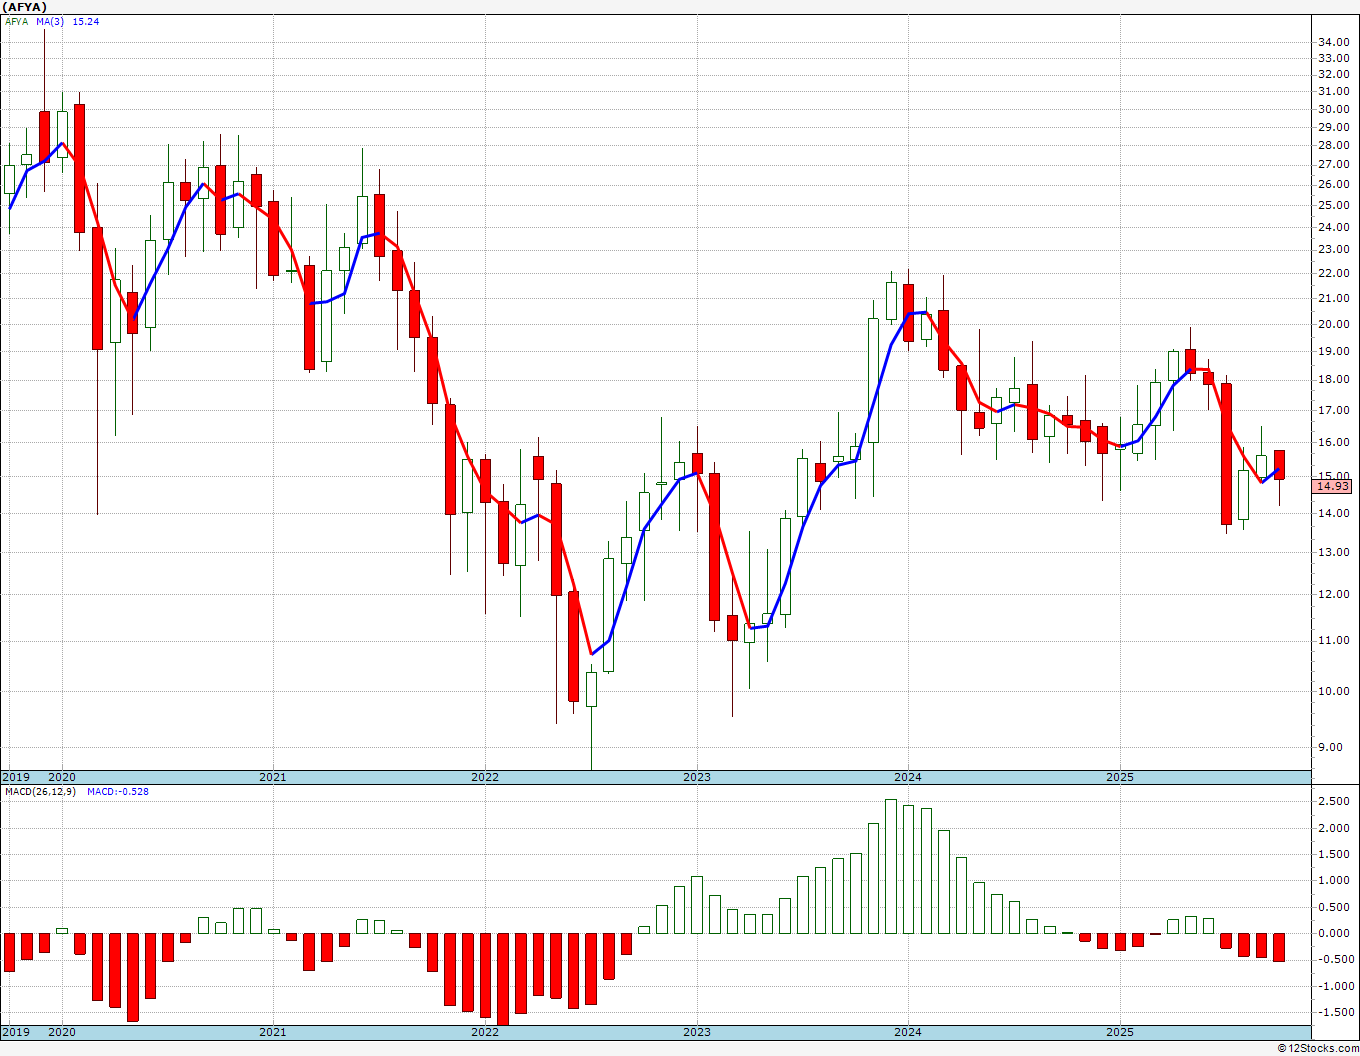Click the last red candlestick beside 14.93

point(1279,465)
